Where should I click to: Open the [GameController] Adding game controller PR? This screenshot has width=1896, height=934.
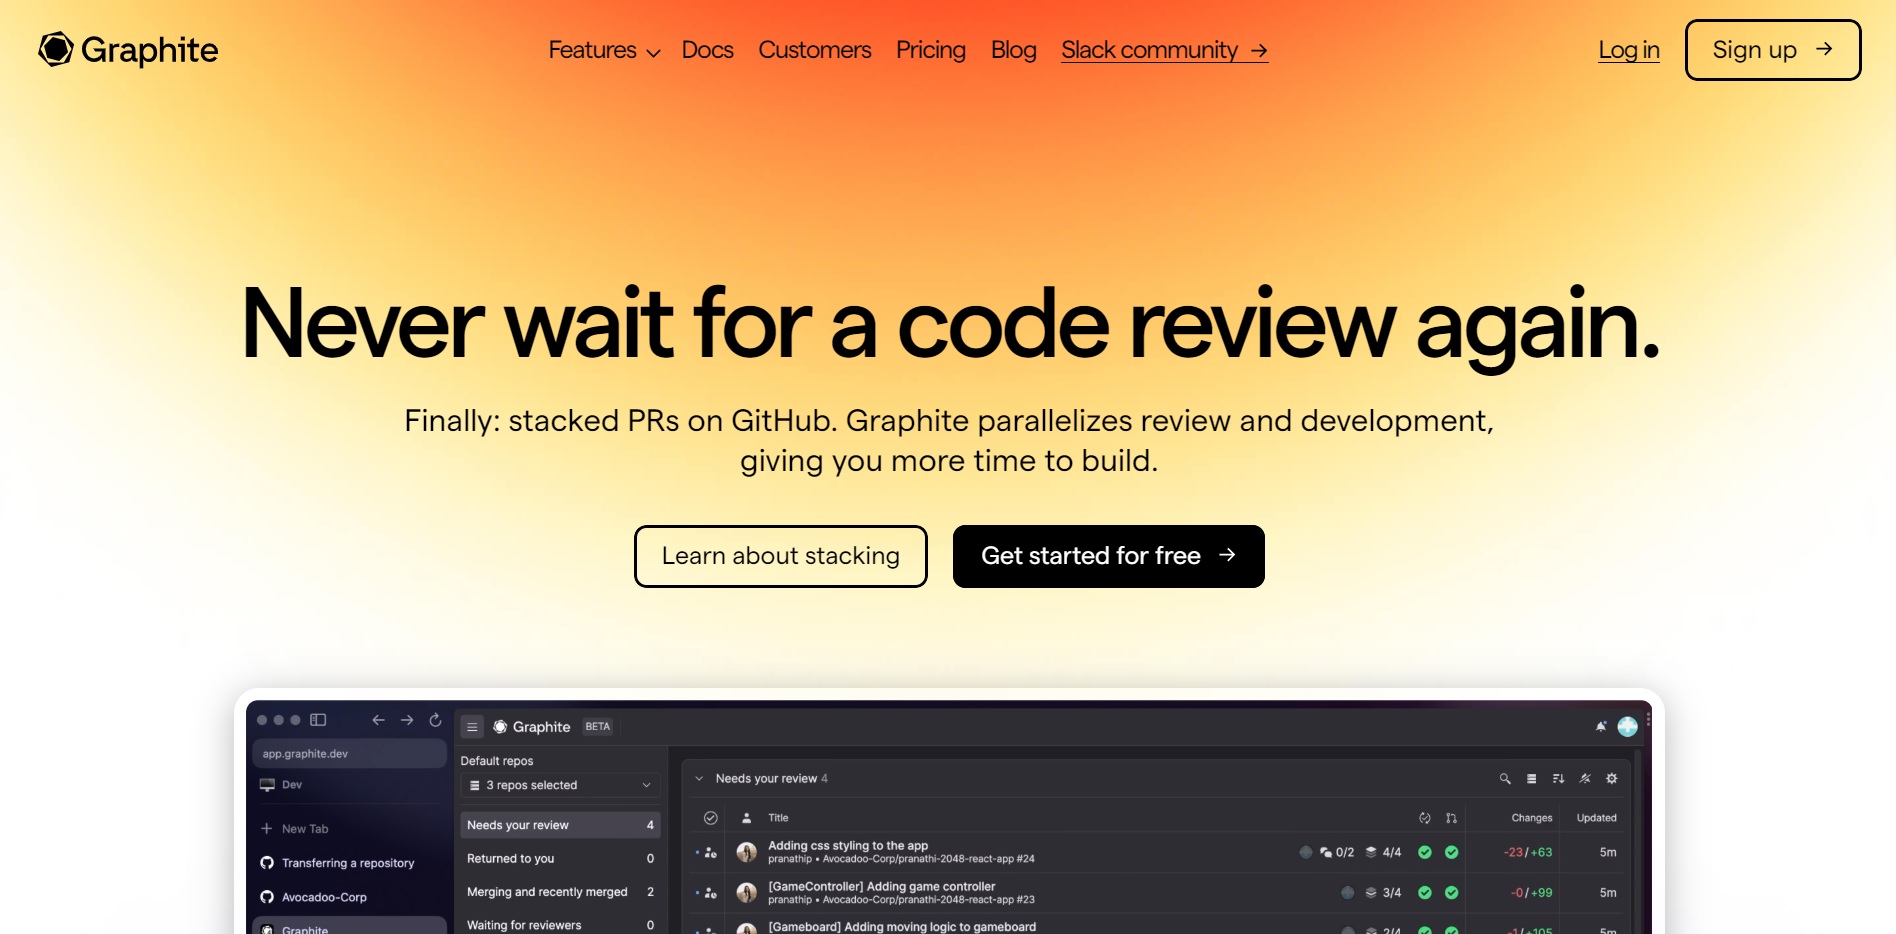coord(882,887)
